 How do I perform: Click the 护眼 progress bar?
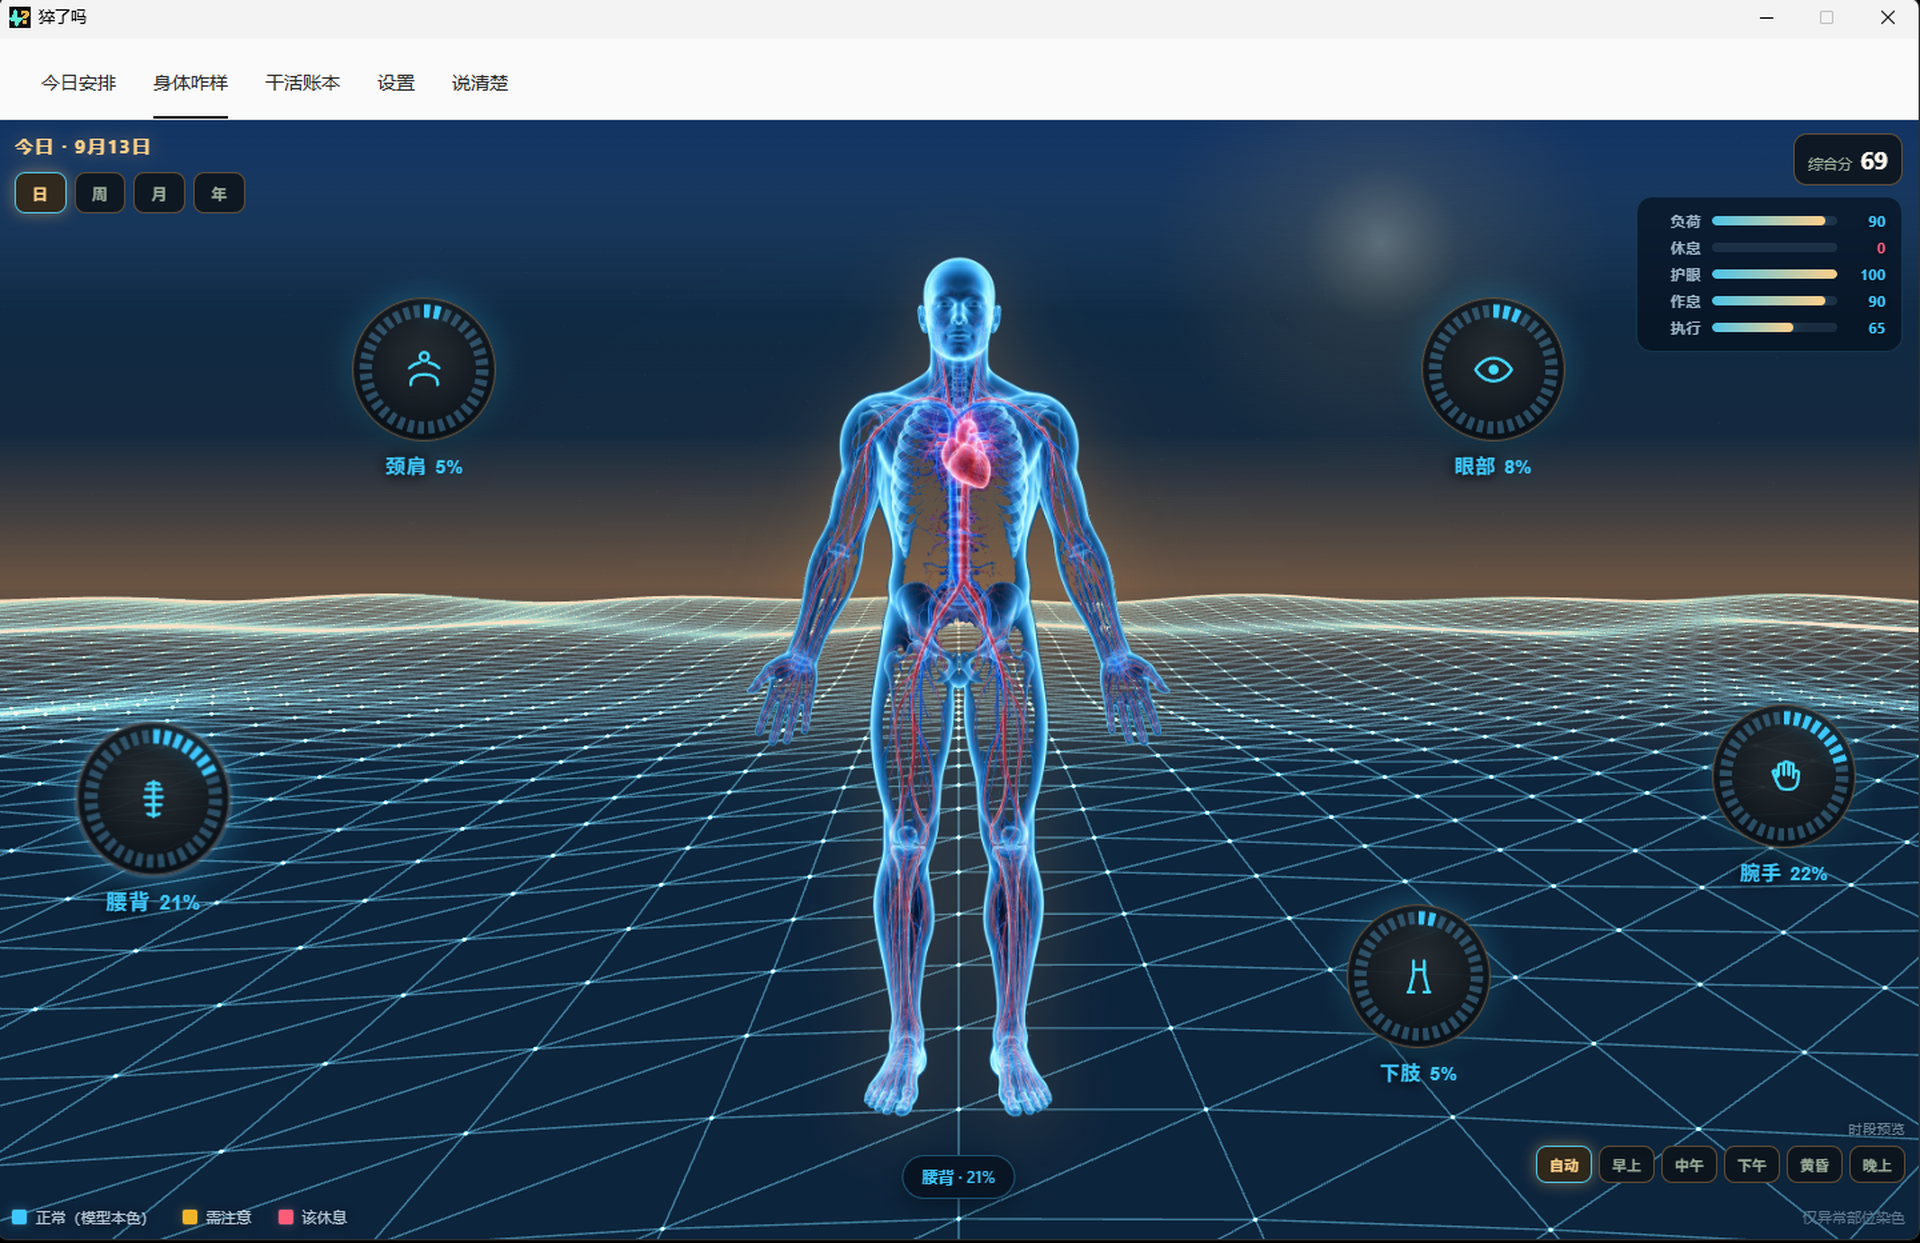click(x=1774, y=274)
